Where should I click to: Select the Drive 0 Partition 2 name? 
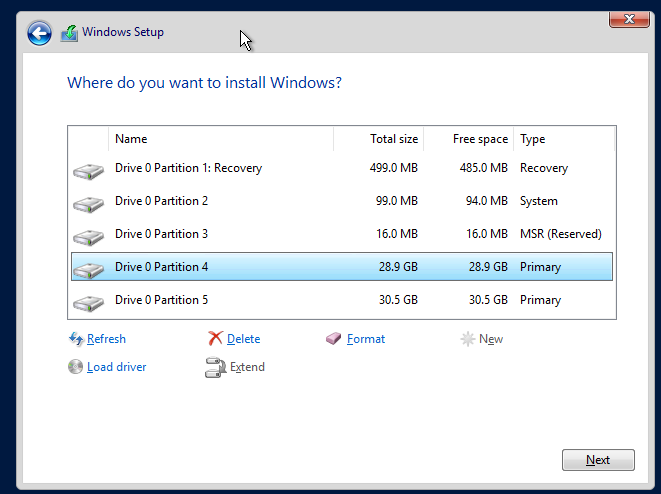161,201
